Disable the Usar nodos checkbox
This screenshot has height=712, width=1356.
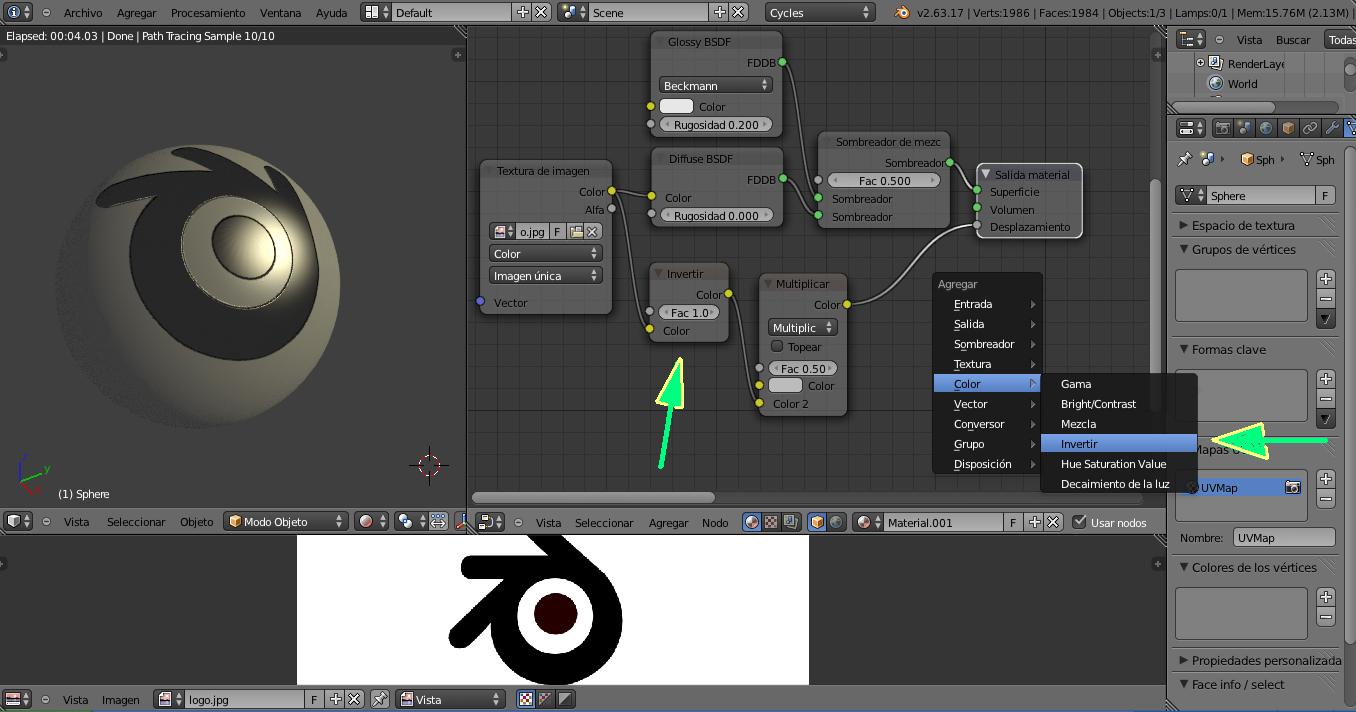tap(1079, 522)
